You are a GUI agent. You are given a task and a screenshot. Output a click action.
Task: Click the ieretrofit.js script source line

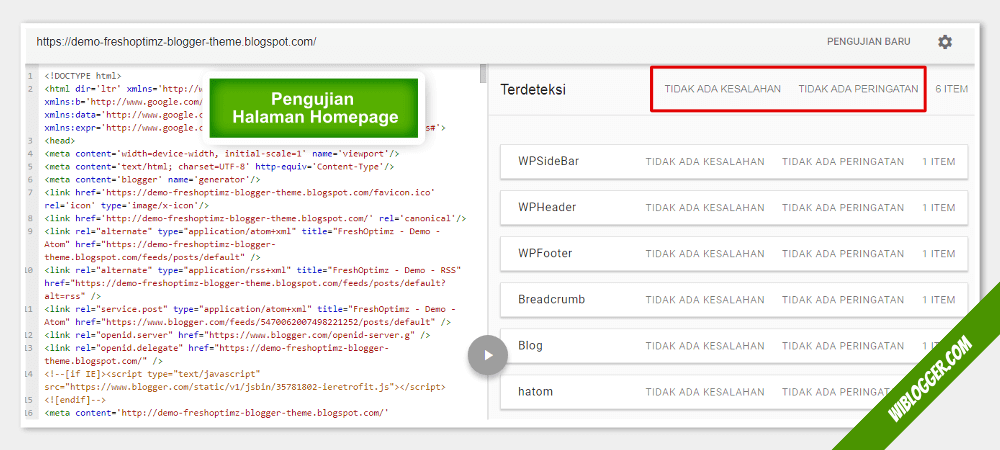[245, 387]
